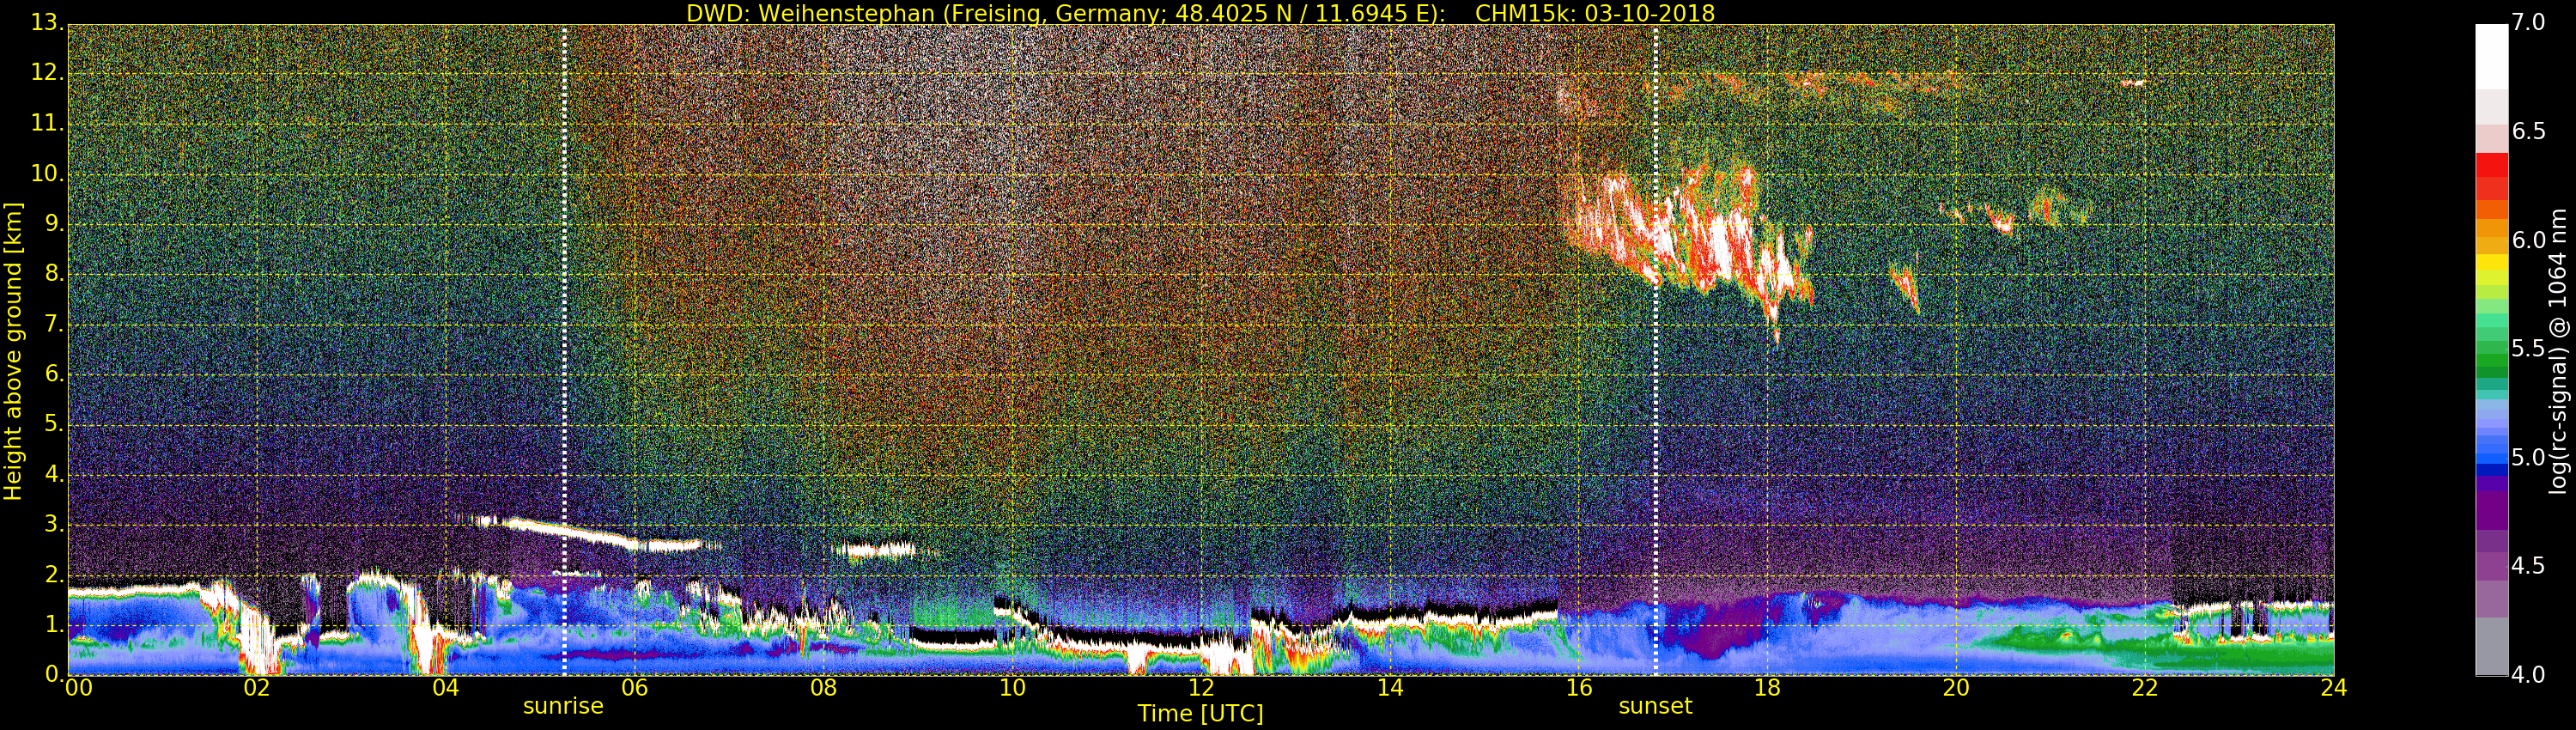Click the height axis tick "13."
This screenshot has height=730, width=2576.
tap(47, 23)
